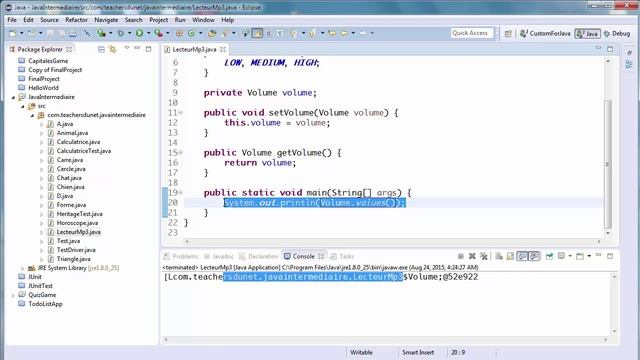The height and width of the screenshot is (360, 640).
Task: Toggle Show Console on Standard Error
Action: (x=534, y=256)
